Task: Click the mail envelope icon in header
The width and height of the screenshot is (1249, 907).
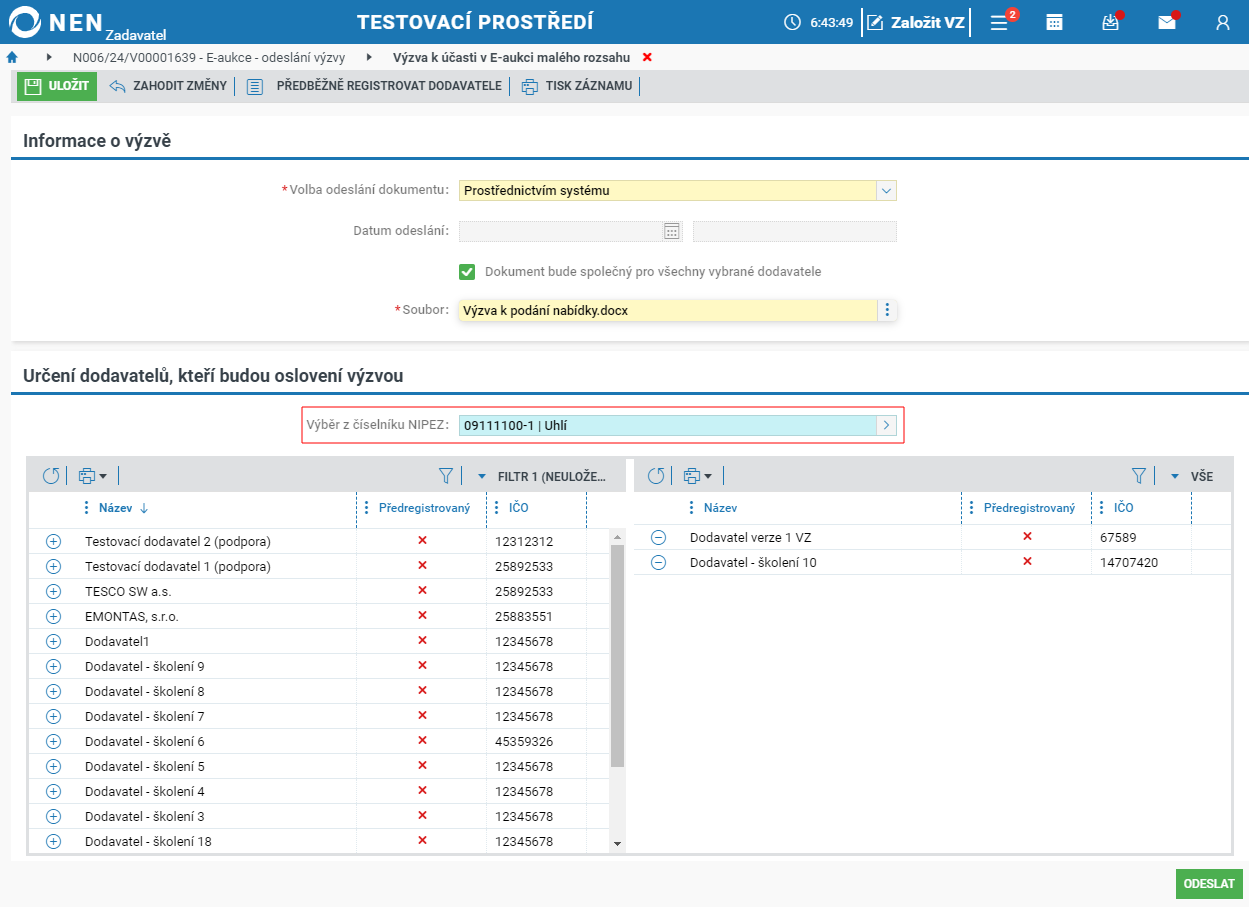Action: [x=1167, y=22]
